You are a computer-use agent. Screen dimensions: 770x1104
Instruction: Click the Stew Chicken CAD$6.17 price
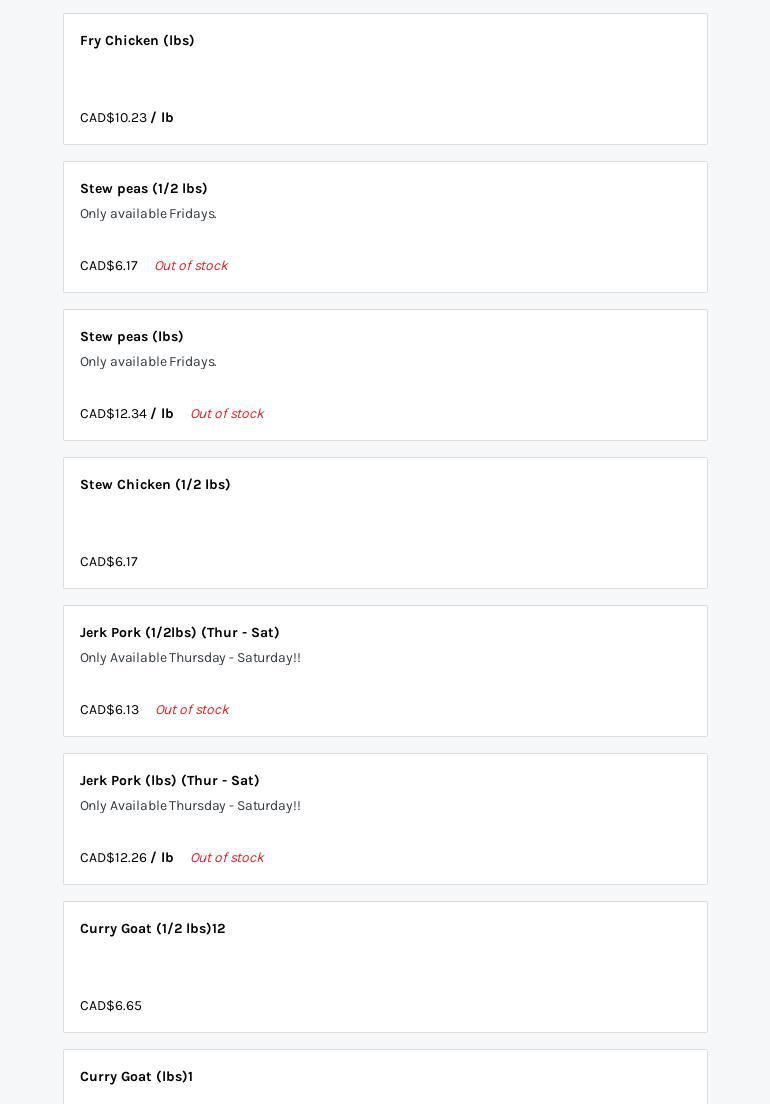click(109, 562)
